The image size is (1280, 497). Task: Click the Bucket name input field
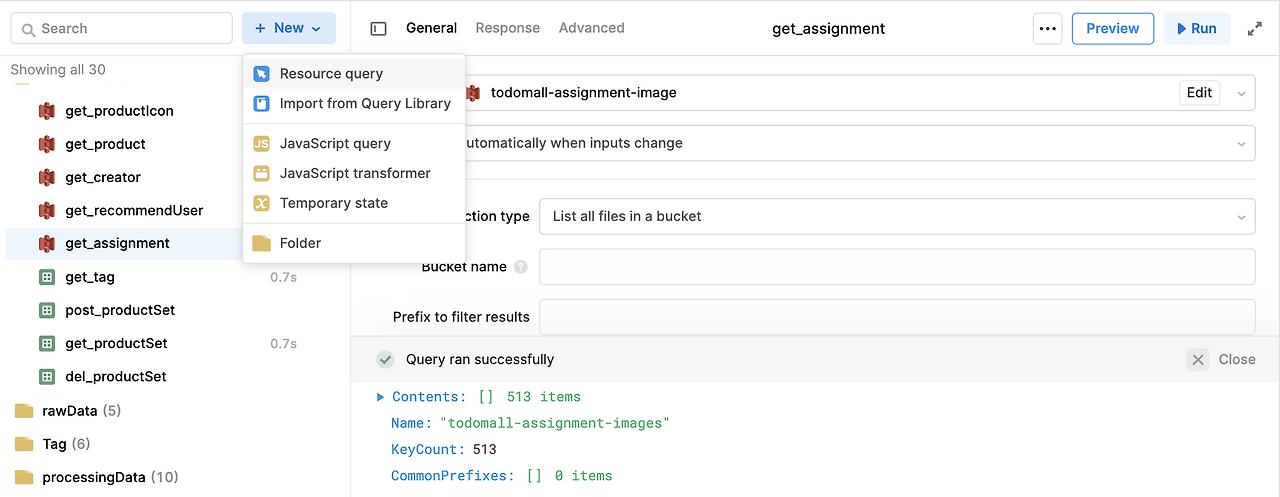click(896, 267)
